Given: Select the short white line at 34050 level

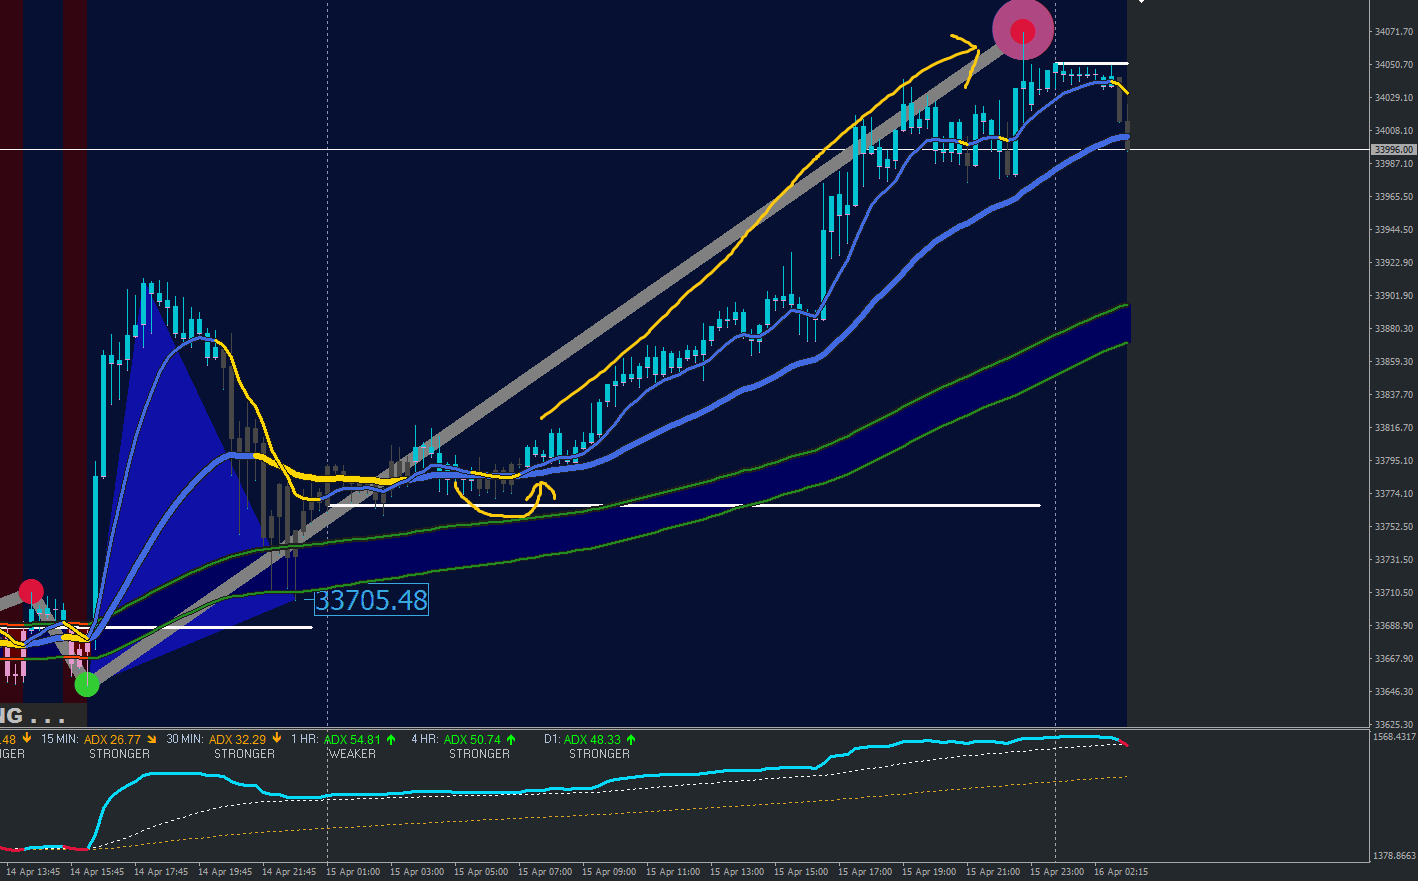Looking at the screenshot, I should [x=1091, y=64].
